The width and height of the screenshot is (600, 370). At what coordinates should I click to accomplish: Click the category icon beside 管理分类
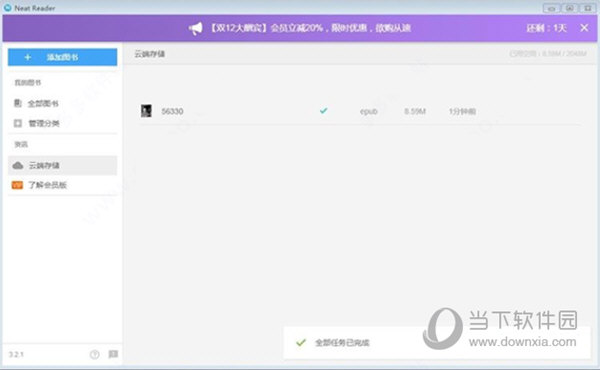18,123
